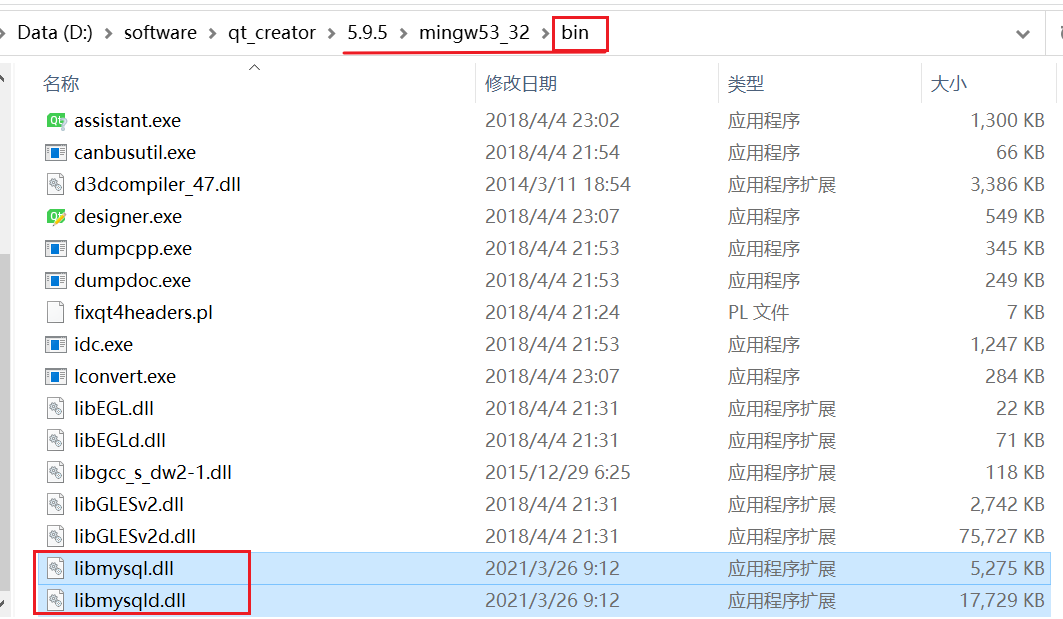Select the dumpcpp.exe application icon
This screenshot has height=619, width=1063.
click(57, 248)
